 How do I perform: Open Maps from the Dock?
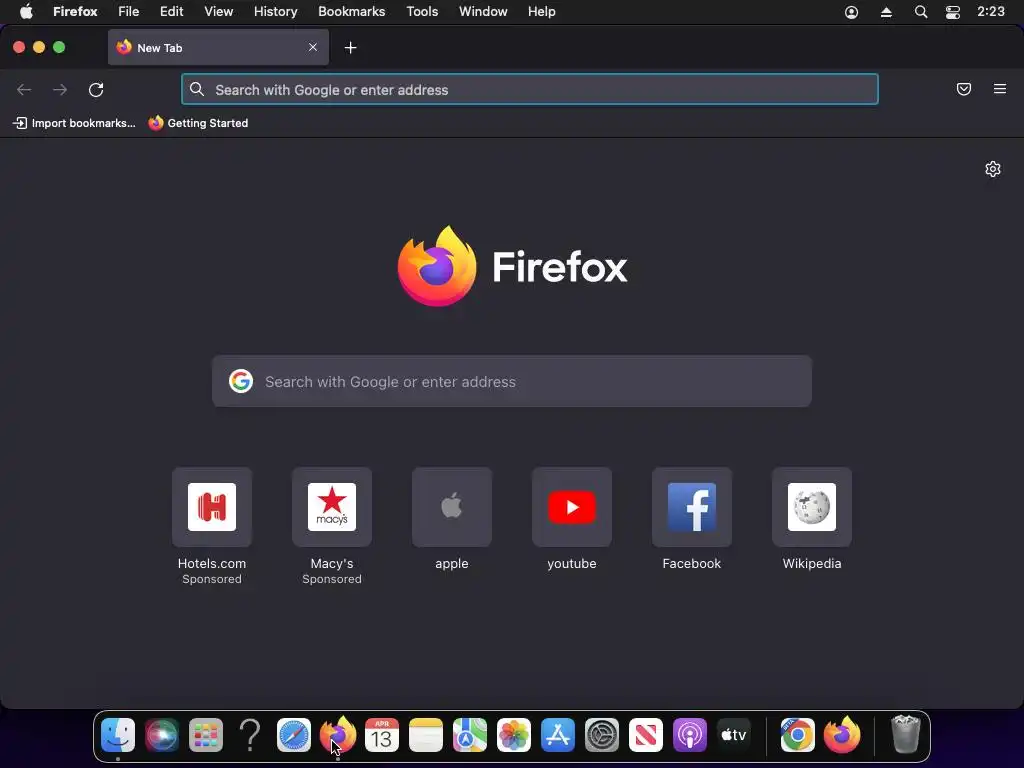(470, 735)
